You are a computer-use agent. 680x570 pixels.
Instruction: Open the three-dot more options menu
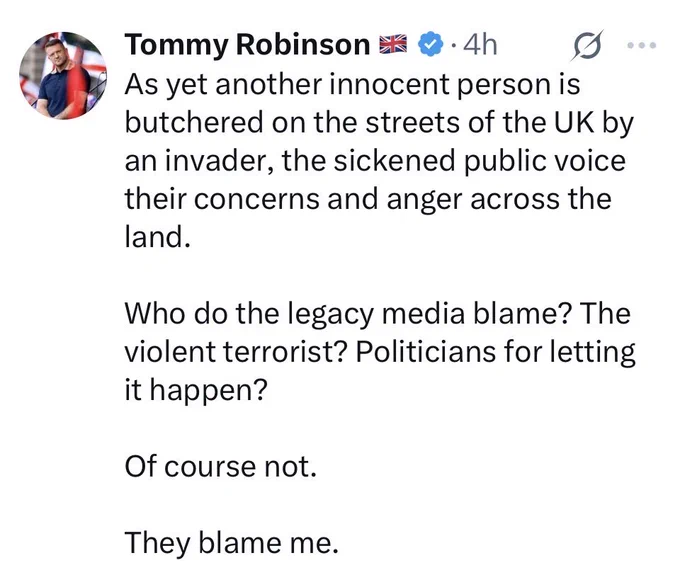642,45
